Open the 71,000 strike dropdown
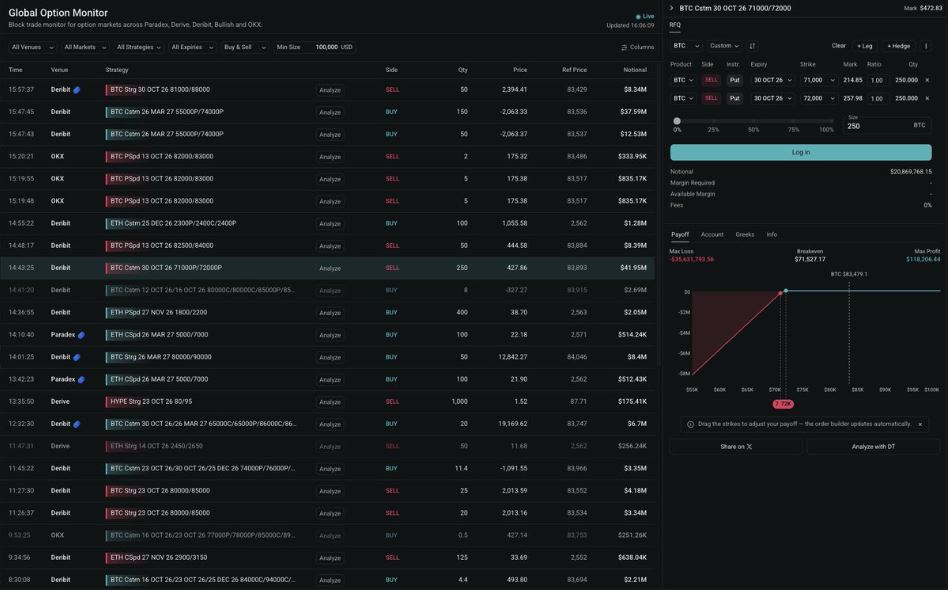948x590 pixels. point(819,80)
